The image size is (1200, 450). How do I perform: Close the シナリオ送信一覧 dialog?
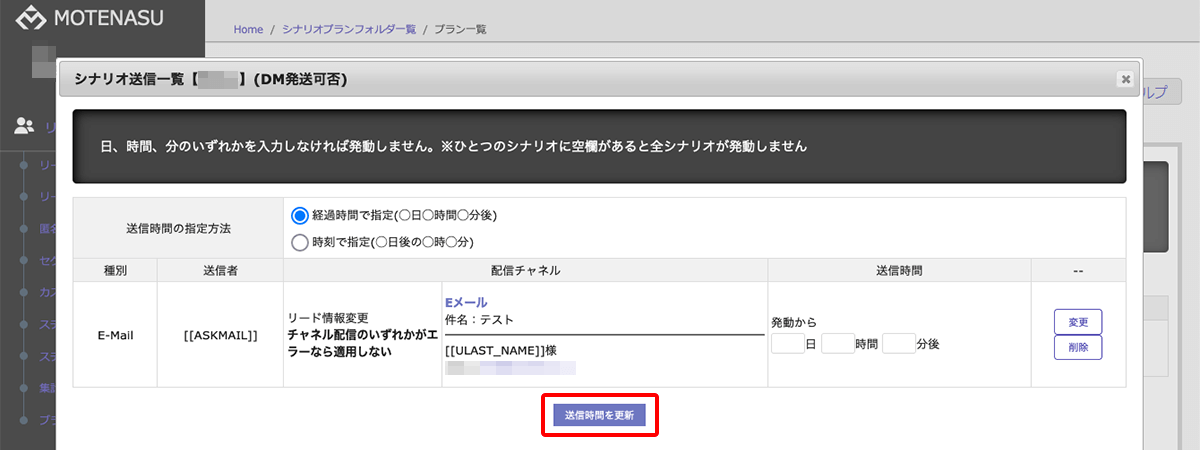tap(1125, 78)
